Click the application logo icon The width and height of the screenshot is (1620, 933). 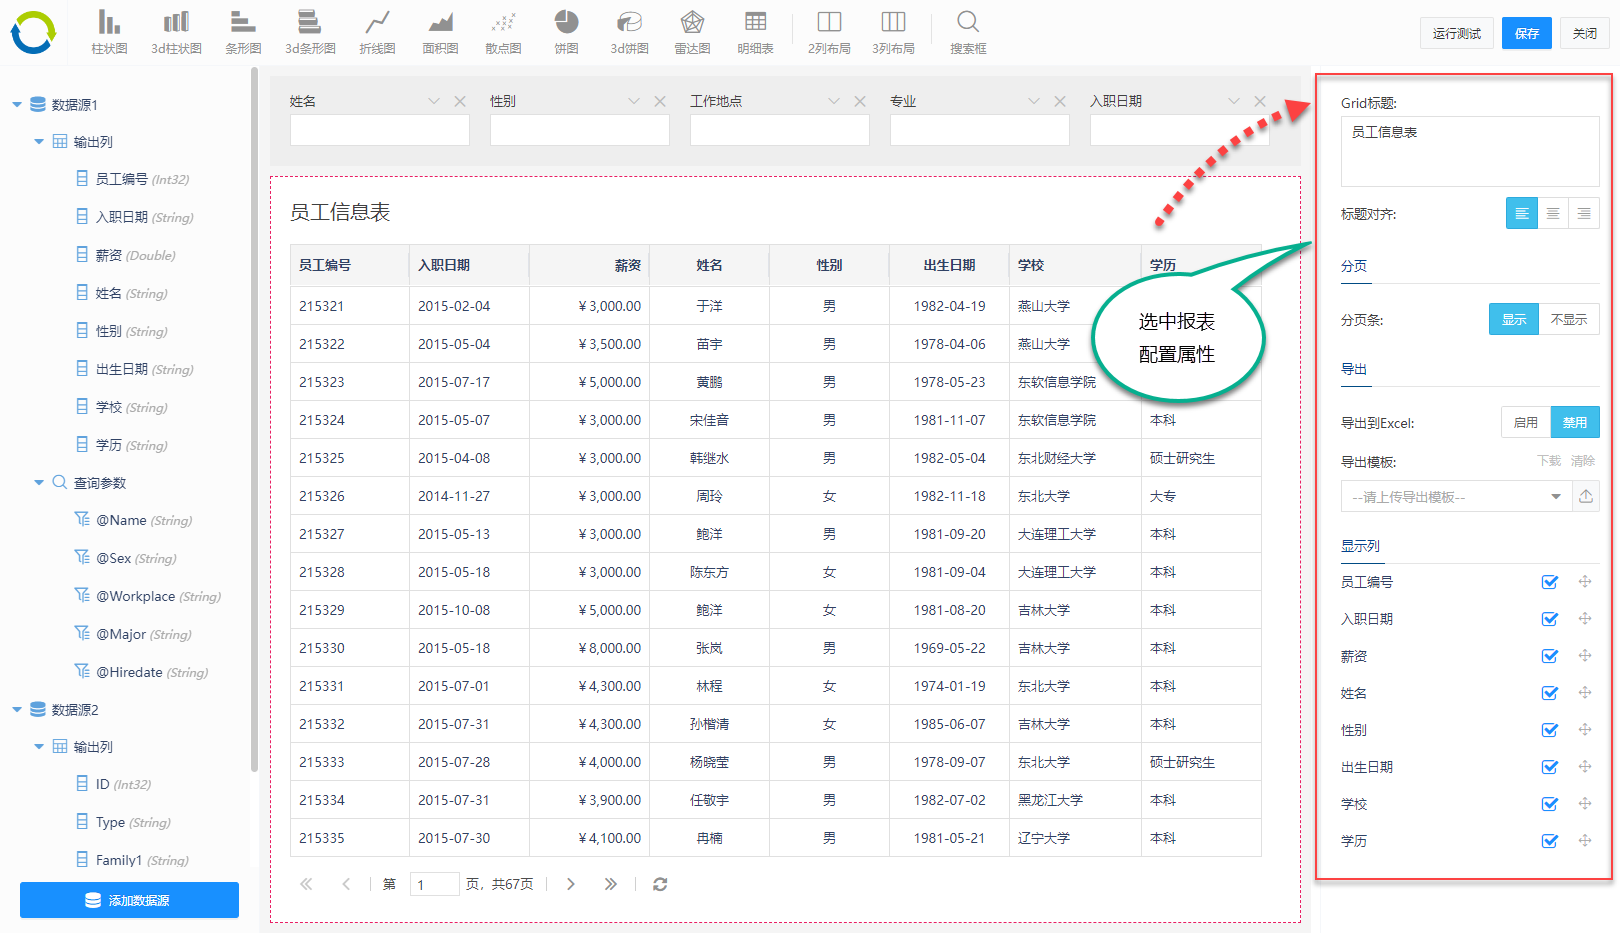click(33, 33)
